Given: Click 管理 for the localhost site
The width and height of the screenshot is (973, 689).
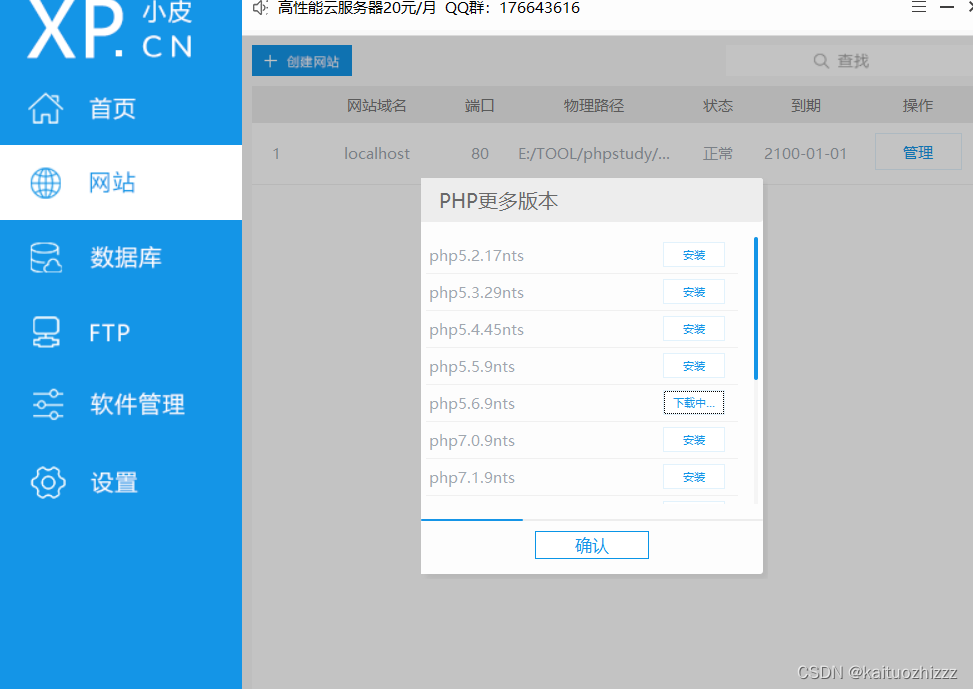Looking at the screenshot, I should (x=917, y=151).
